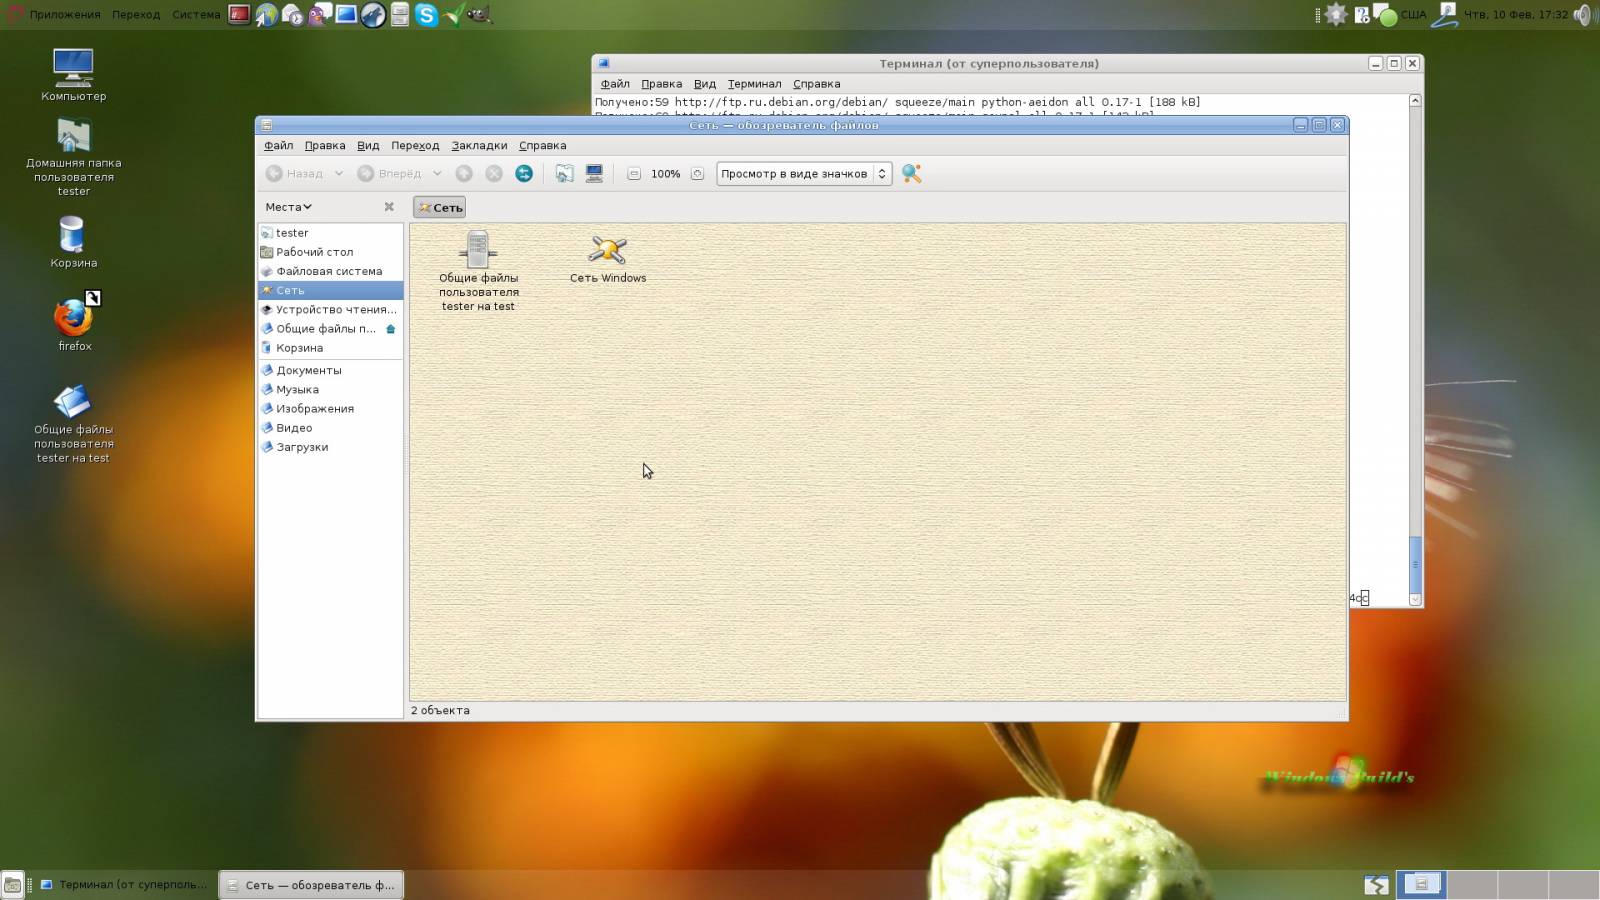Open Вперёд history dropdown arrow
Viewport: 1600px width, 900px height.
[x=437, y=173]
